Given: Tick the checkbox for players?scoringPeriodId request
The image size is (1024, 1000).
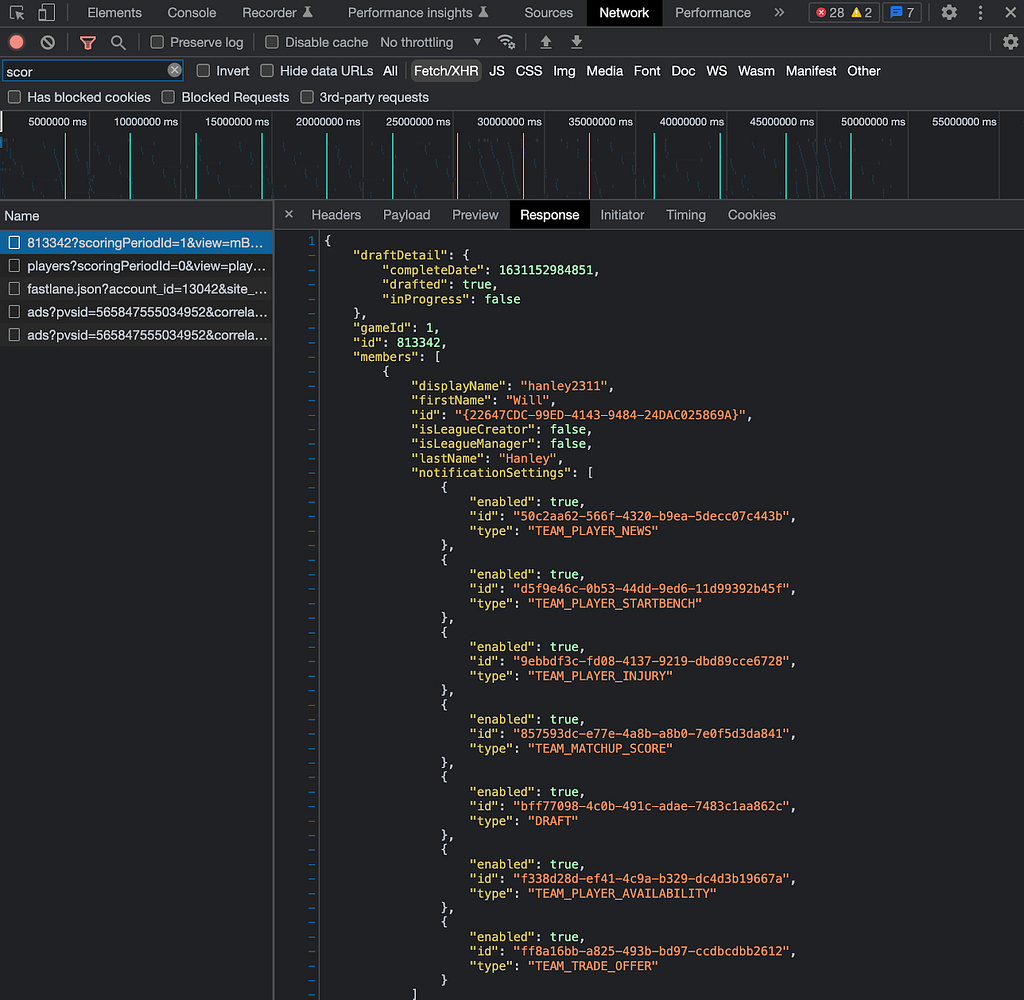Looking at the screenshot, I should (14, 266).
